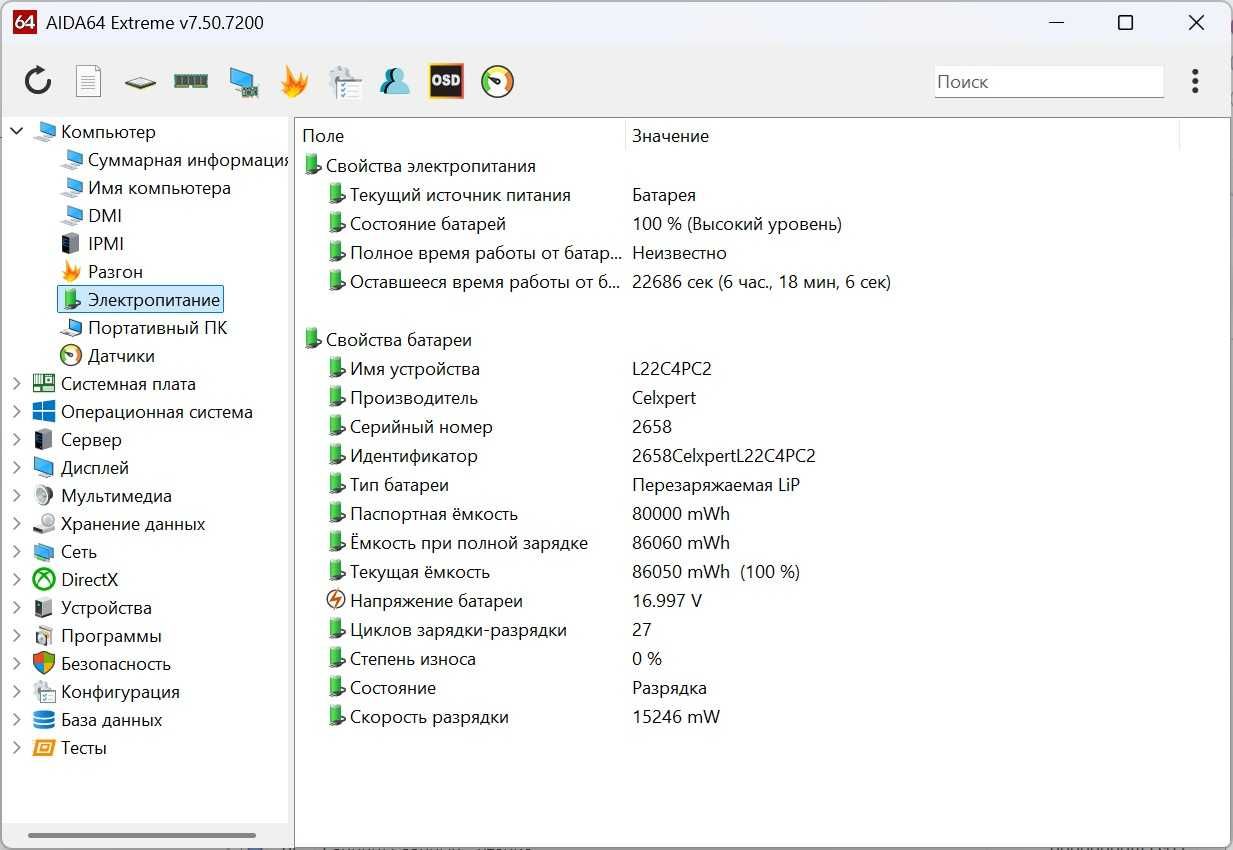Click the tree panel horizontal scrollbar

click(x=141, y=835)
